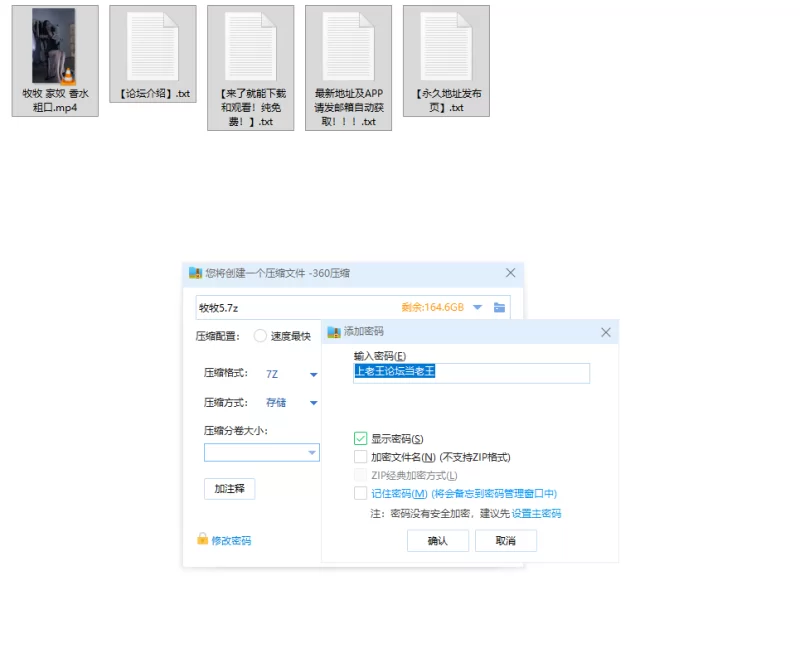Click the 添加密码 dialog title icon
Viewport: 800px width, 653px height.
334,332
